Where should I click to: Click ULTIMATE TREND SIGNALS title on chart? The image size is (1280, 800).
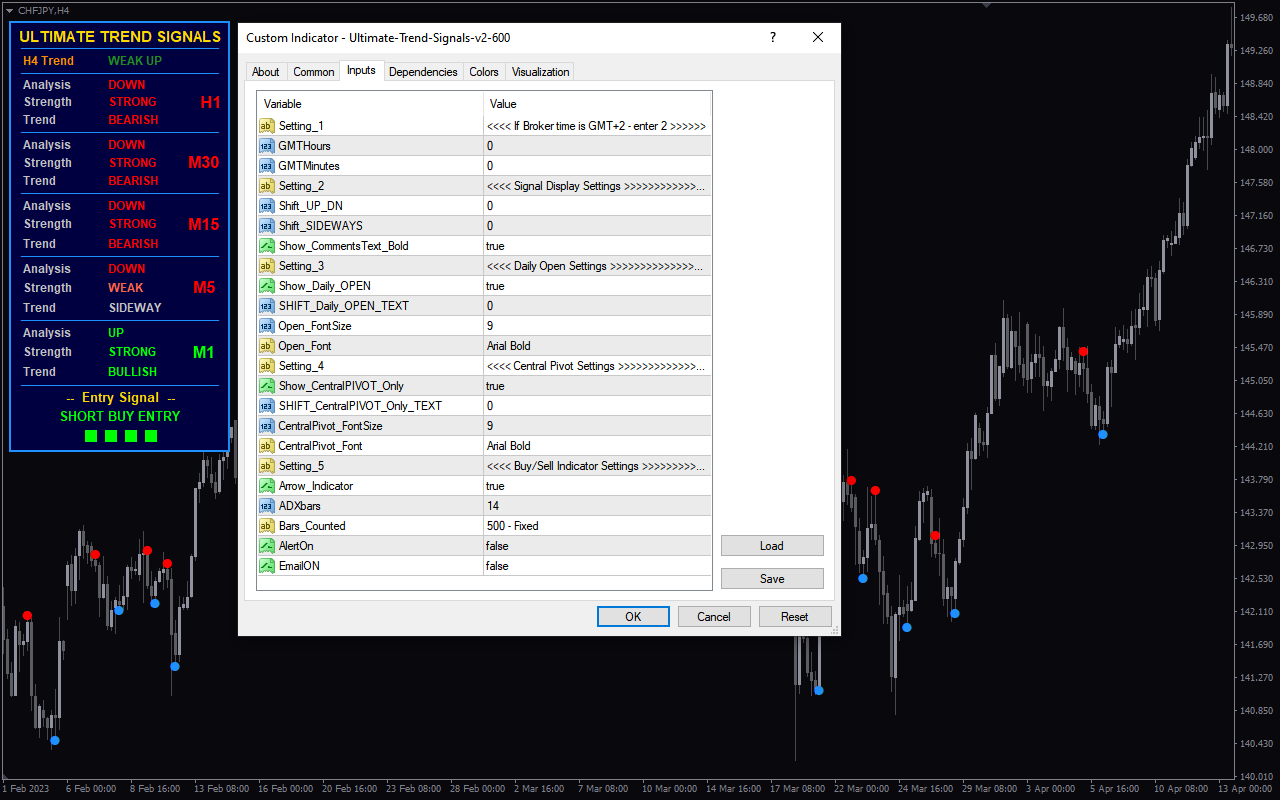120,37
